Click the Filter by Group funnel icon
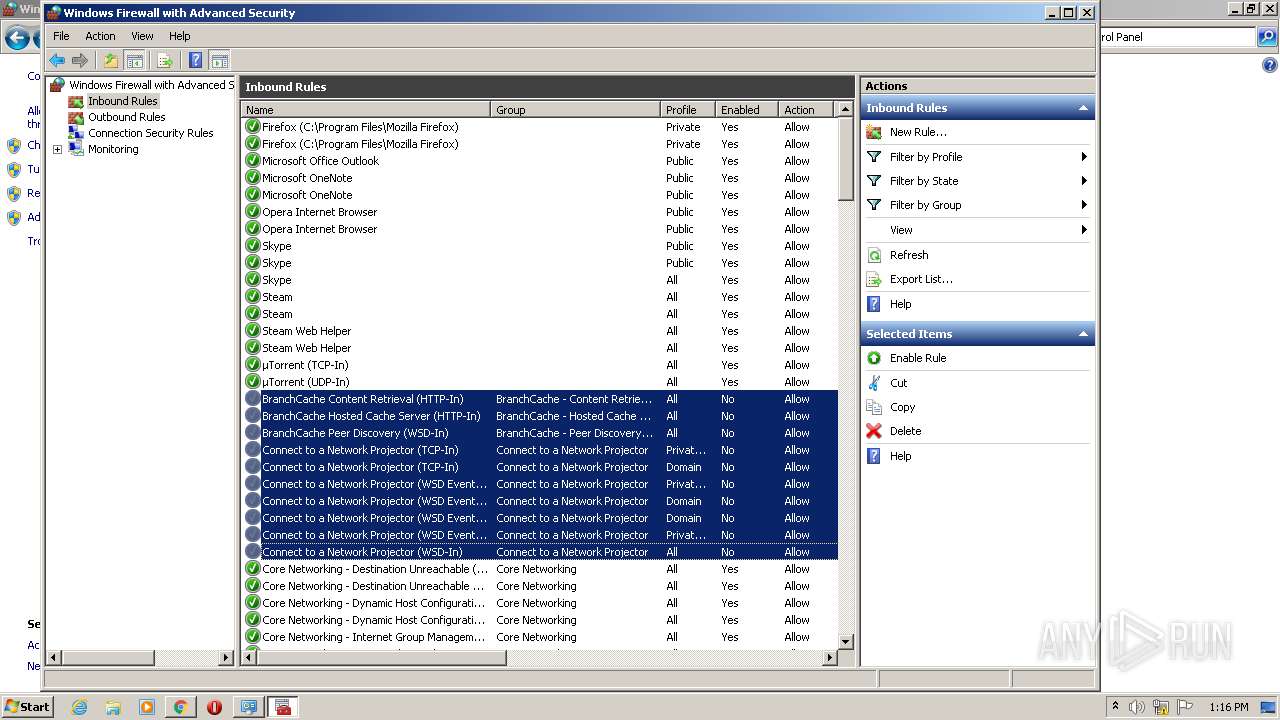This screenshot has height=720, width=1280. tap(874, 205)
